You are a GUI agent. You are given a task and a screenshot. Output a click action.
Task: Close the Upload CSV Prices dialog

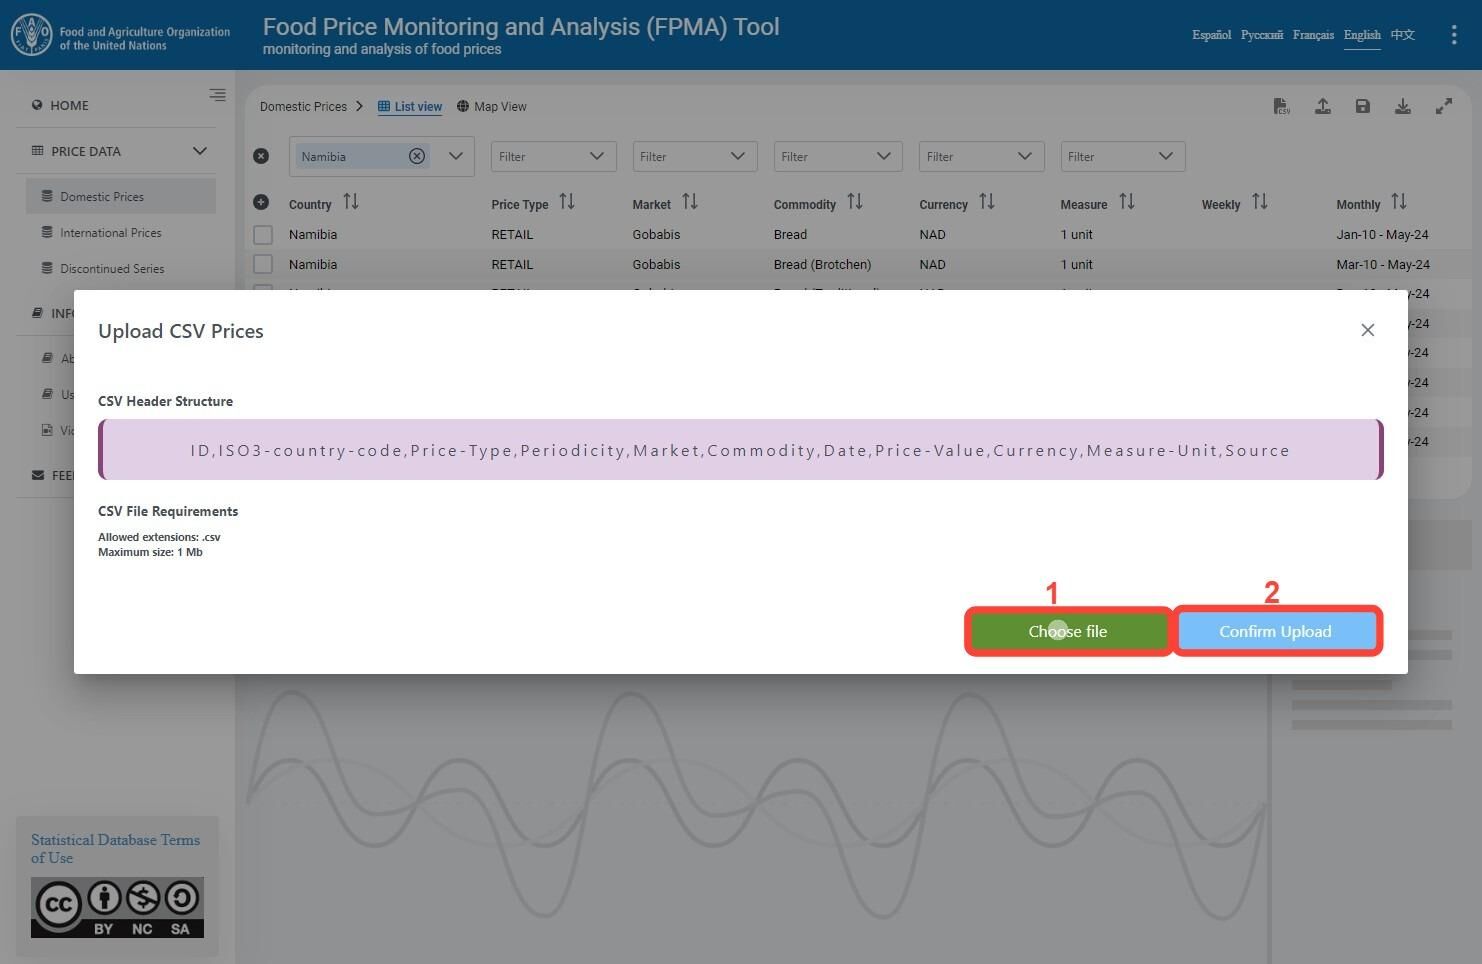pos(1368,330)
